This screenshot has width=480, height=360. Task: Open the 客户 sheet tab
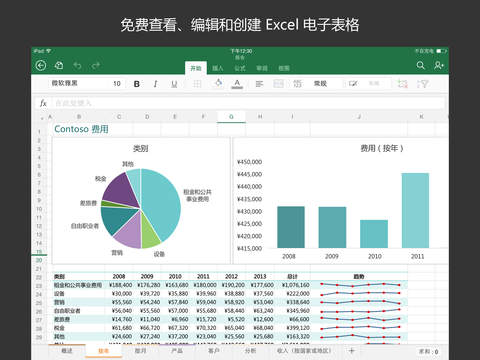coord(214,351)
